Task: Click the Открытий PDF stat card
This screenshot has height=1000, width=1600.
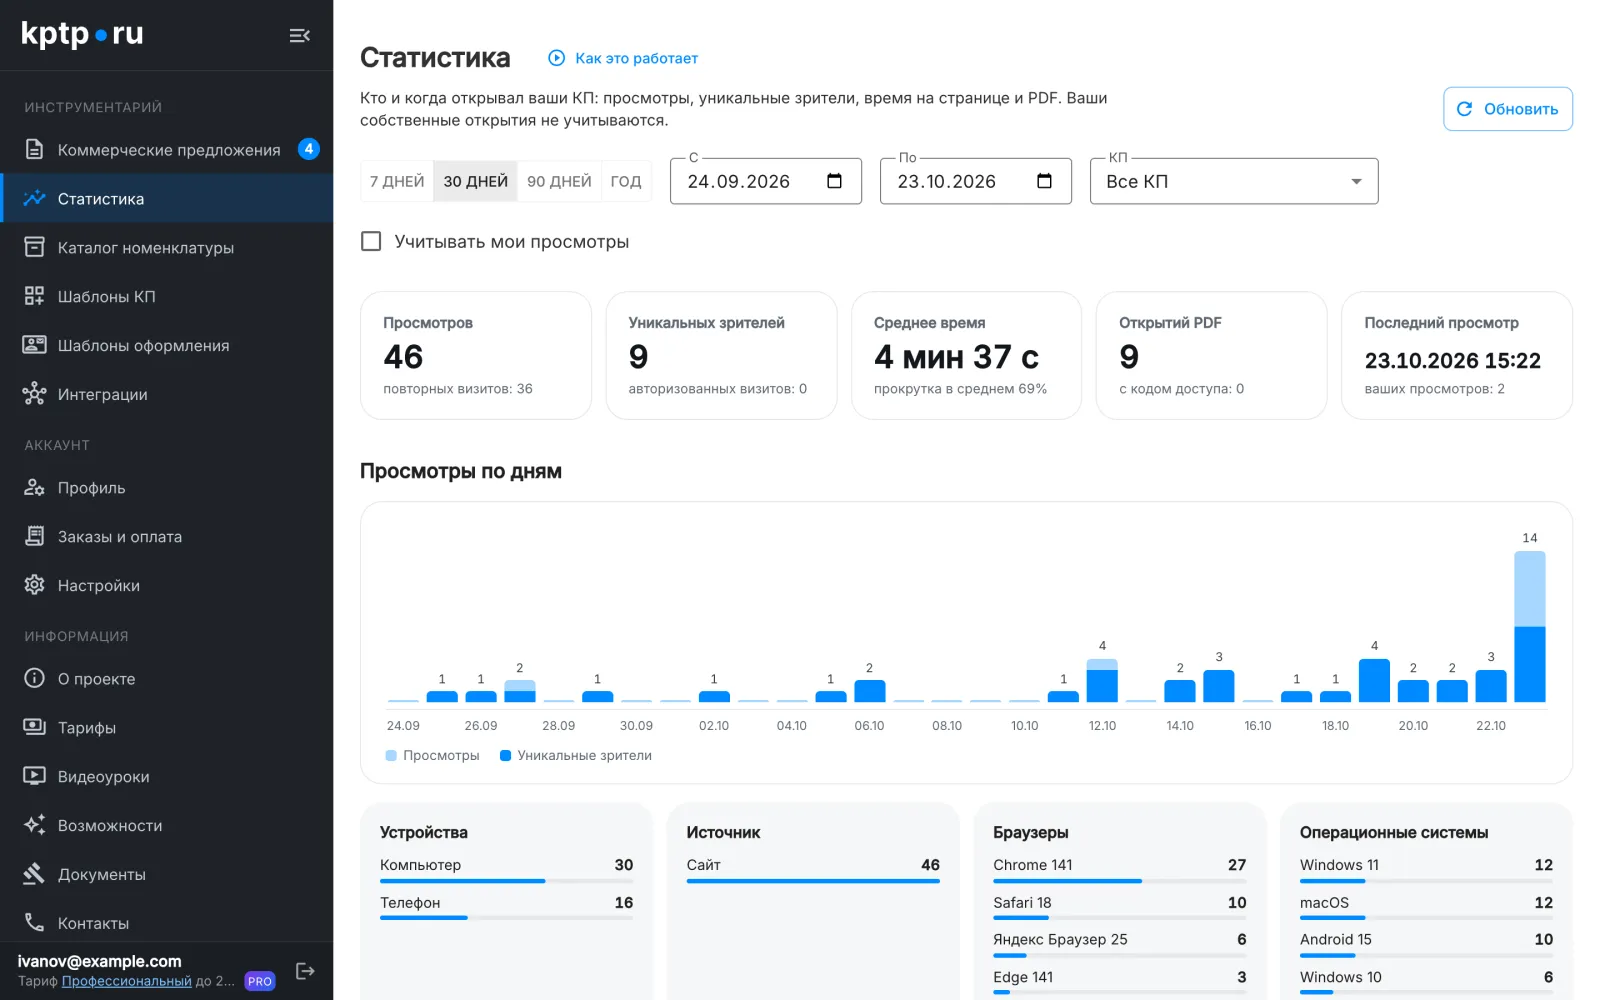Action: pyautogui.click(x=1211, y=355)
